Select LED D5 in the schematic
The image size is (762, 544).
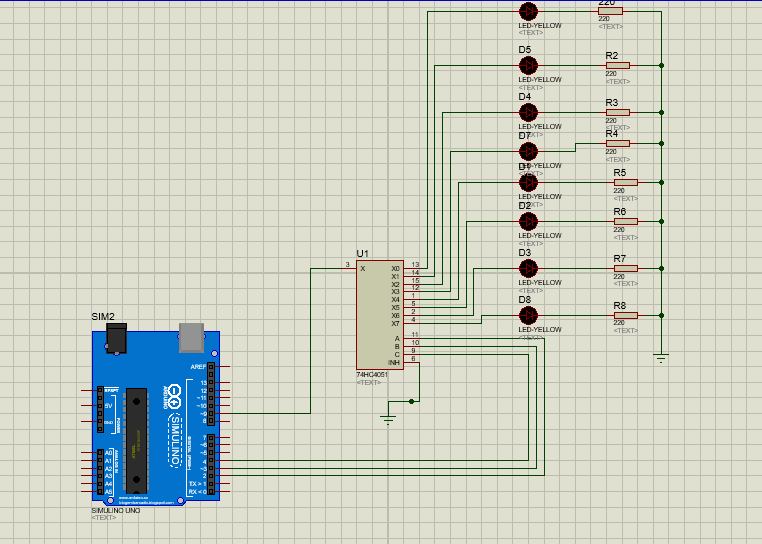click(528, 65)
